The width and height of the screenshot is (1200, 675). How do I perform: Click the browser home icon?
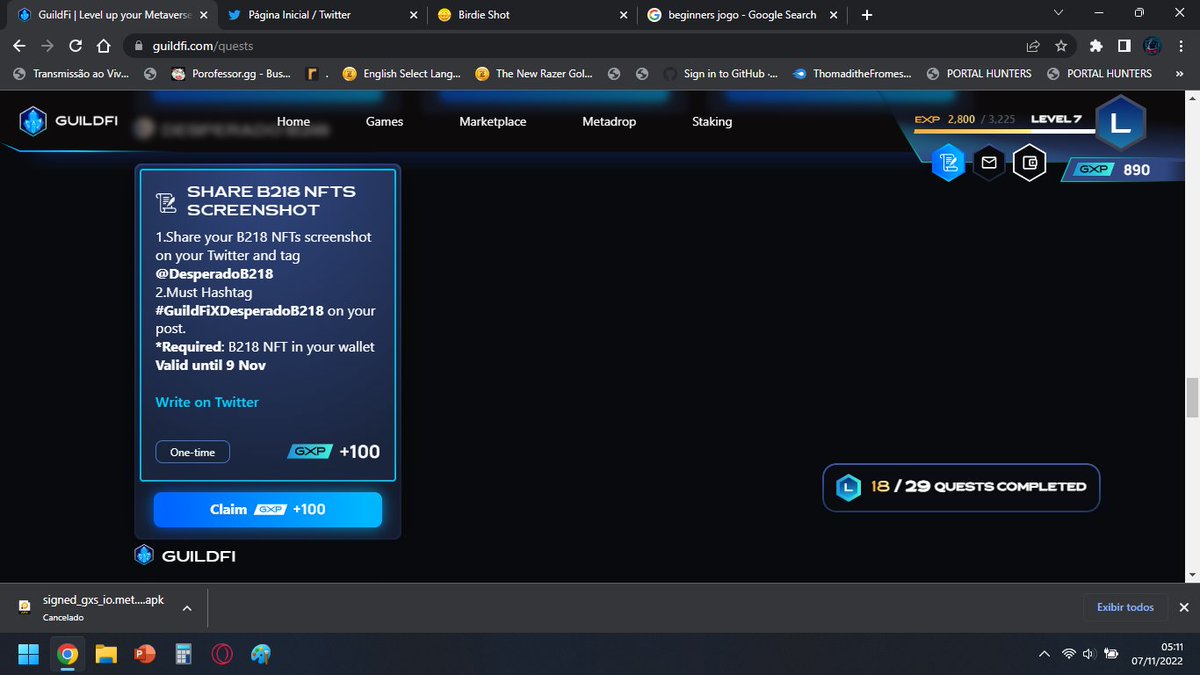pyautogui.click(x=103, y=45)
